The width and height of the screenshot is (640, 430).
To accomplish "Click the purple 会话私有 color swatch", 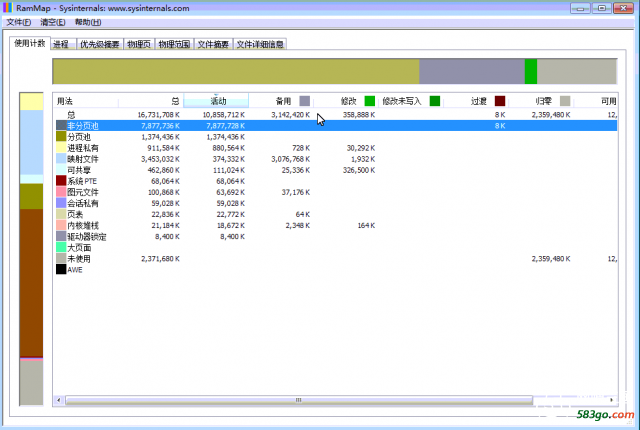I will coord(61,203).
